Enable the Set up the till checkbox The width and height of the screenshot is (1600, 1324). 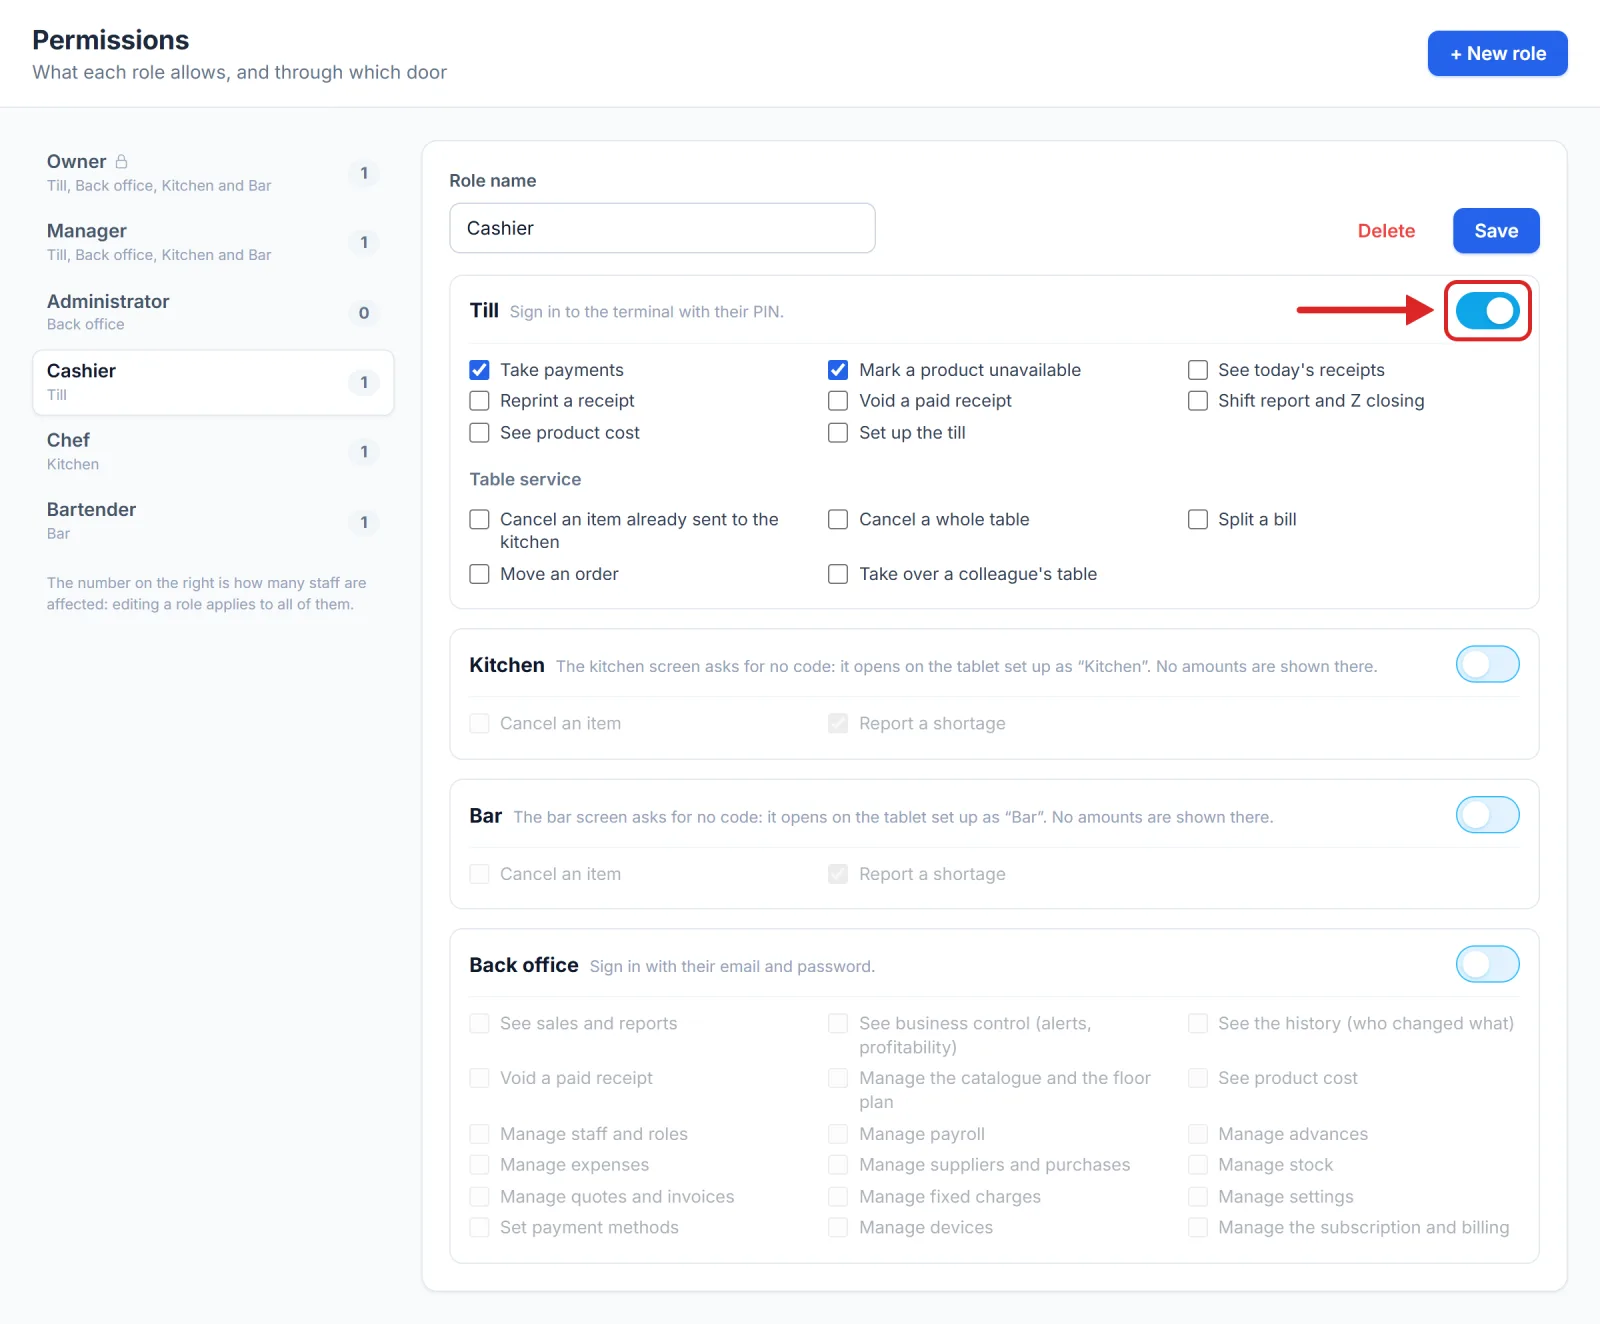tap(838, 433)
